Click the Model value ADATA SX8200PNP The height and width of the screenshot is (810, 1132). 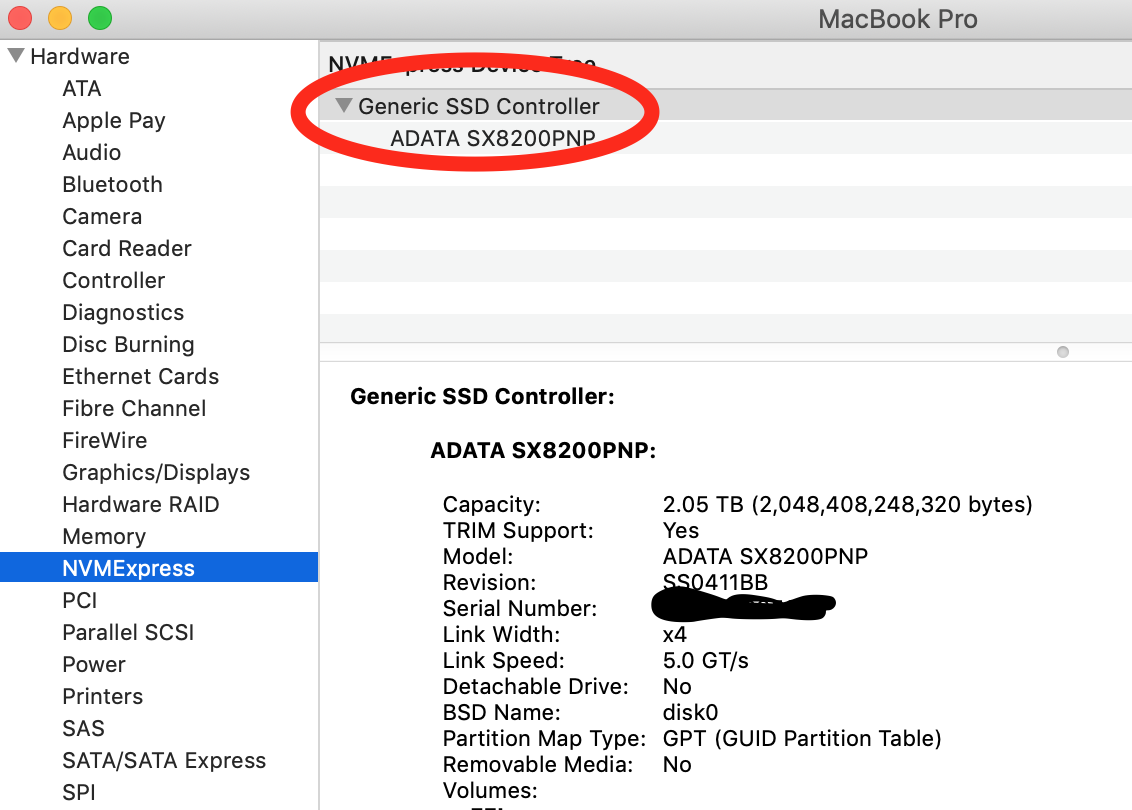point(765,556)
